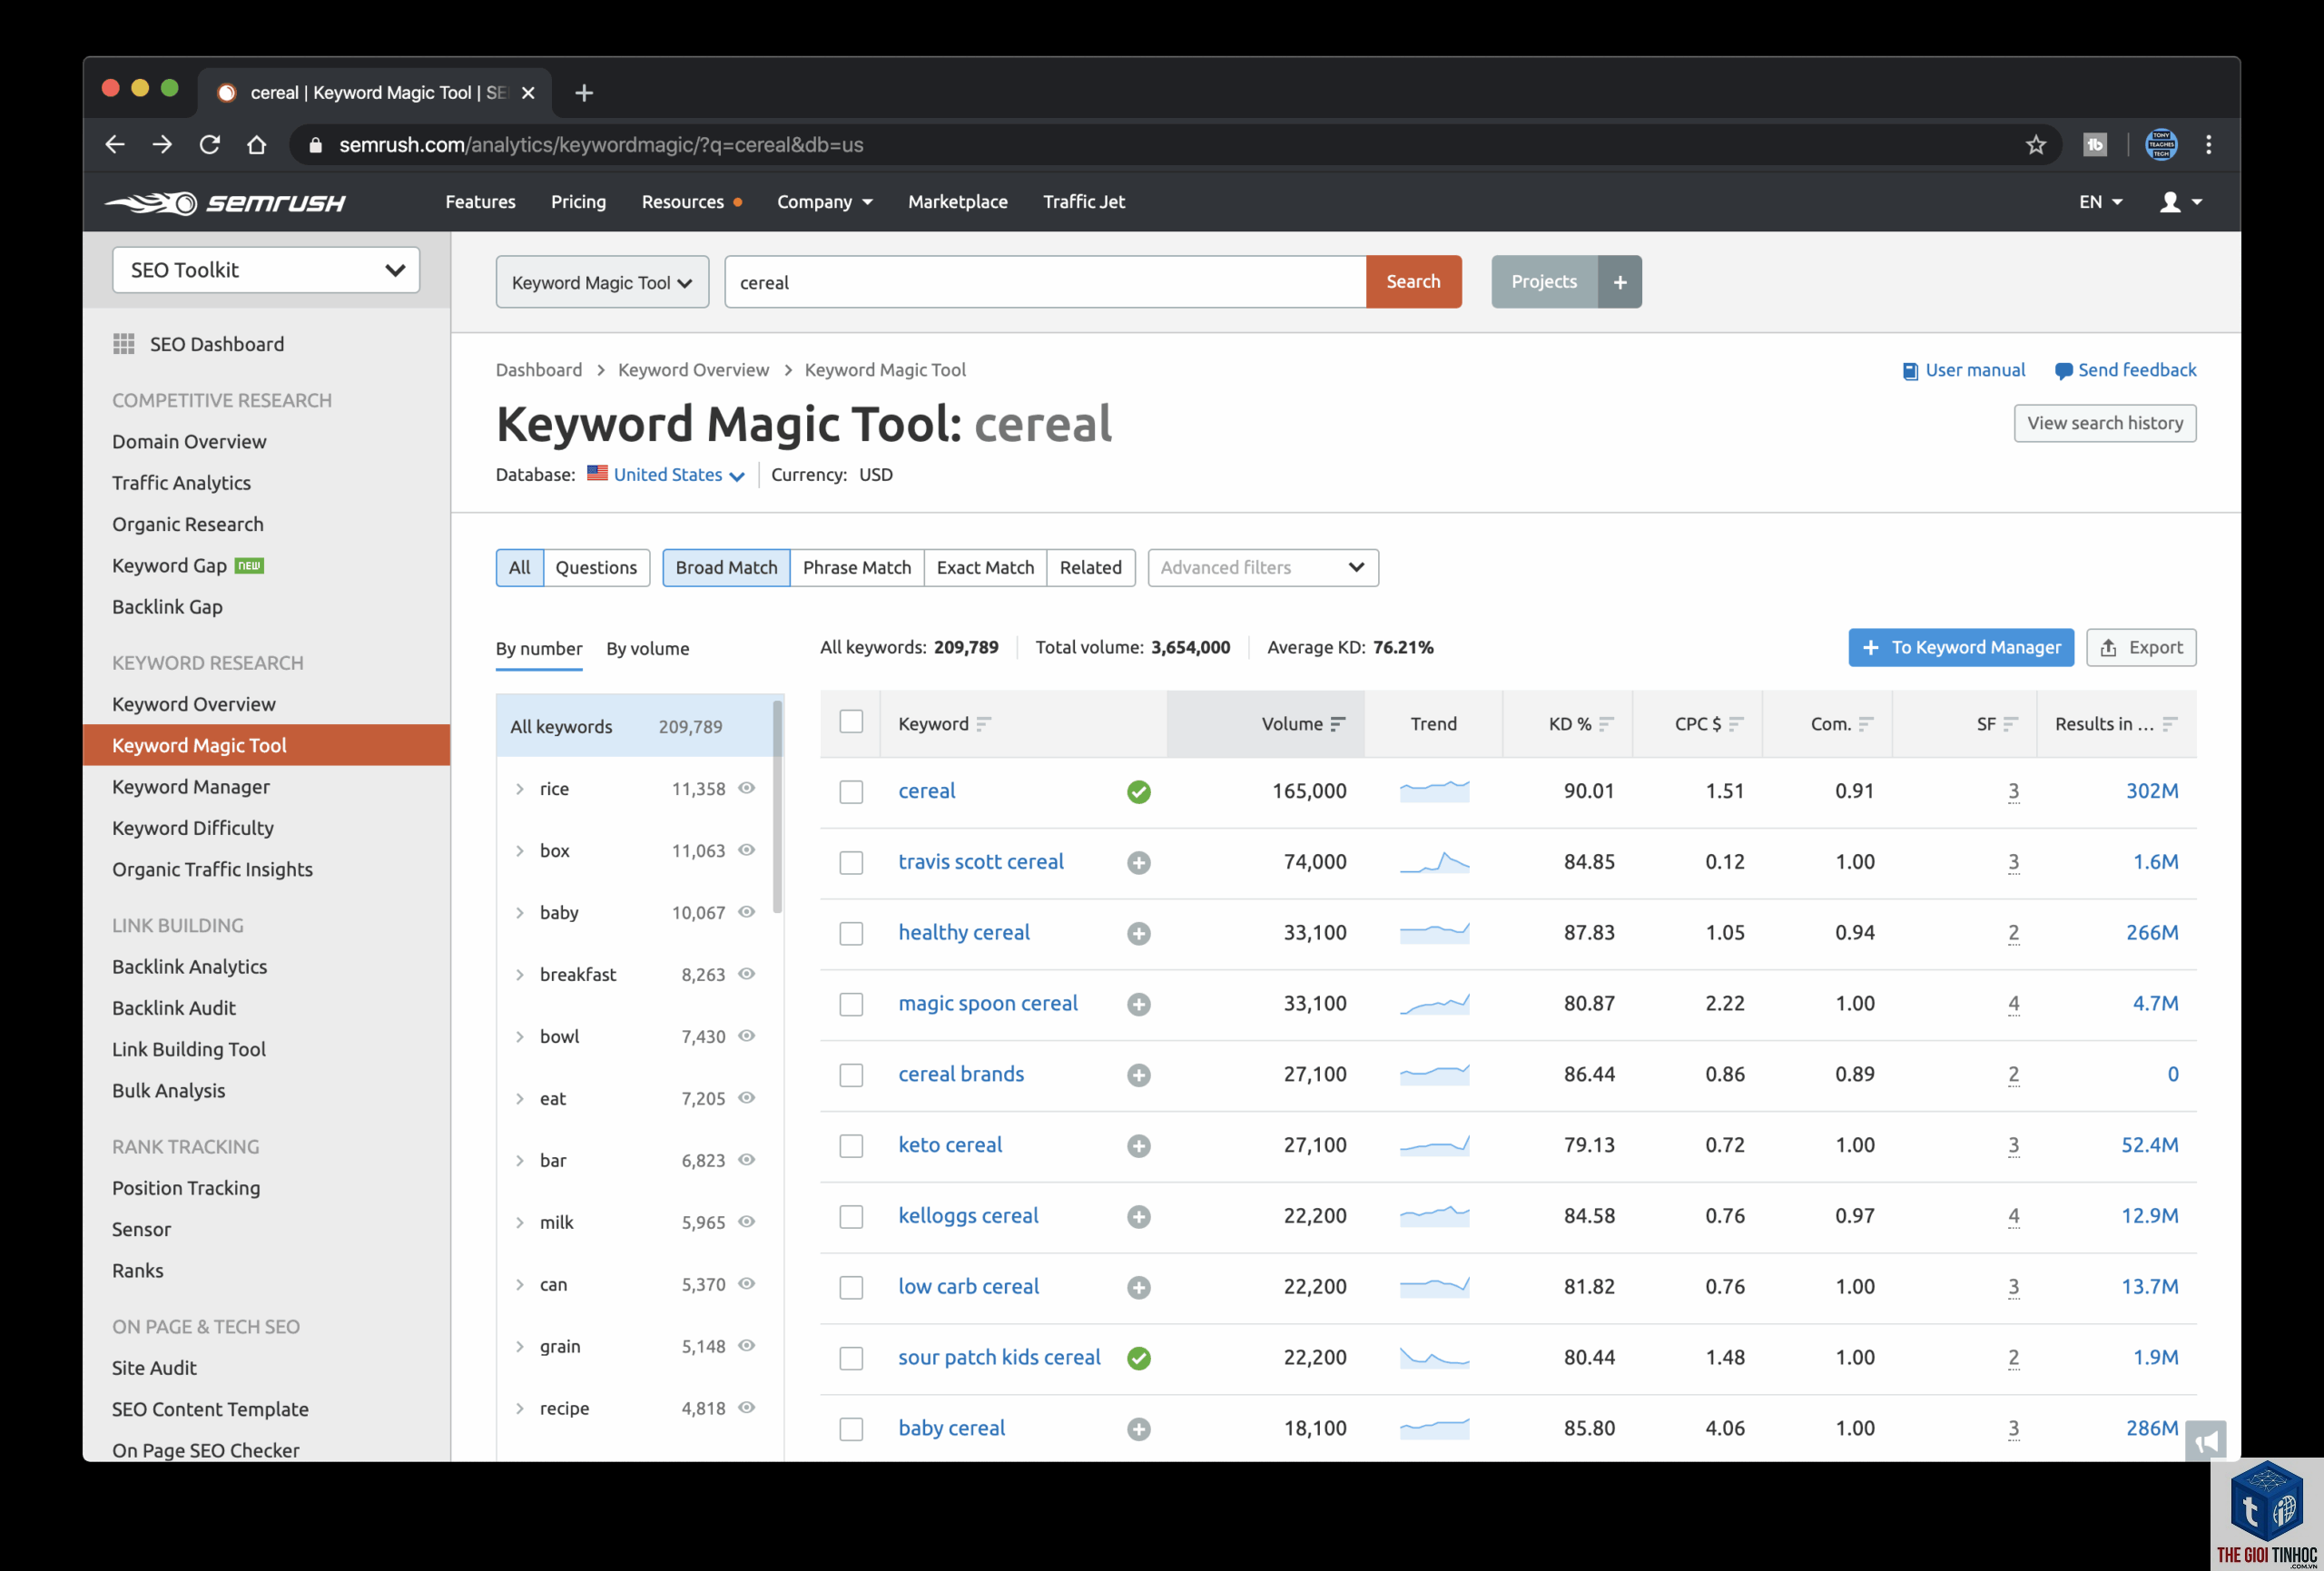
Task: Reload the page with refresh icon
Action: (209, 145)
